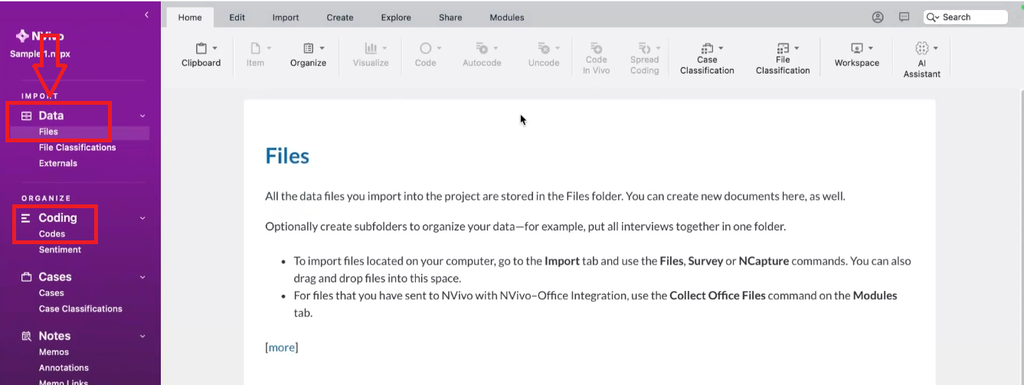Viewport: 1024px width, 385px height.
Task: Select File Classifications in sidebar
Action: pyautogui.click(x=77, y=147)
